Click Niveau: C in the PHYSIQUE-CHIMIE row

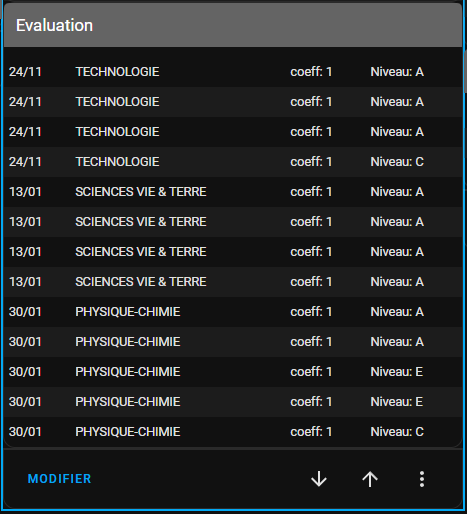tap(397, 432)
